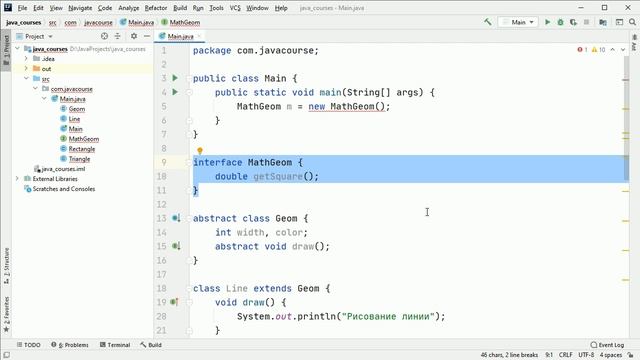This screenshot has width=640, height=360.
Task: Collapse the Main.java tree node
Action: pyautogui.click(x=44, y=99)
